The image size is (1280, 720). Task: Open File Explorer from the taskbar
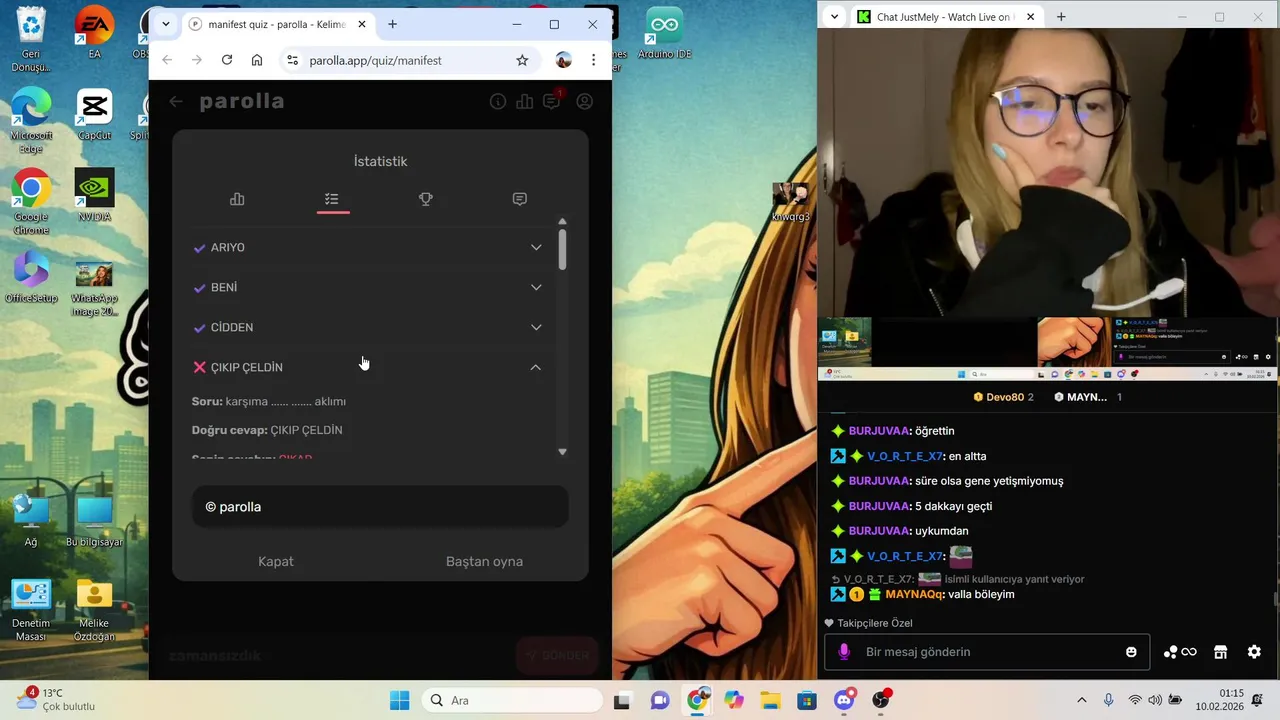tap(770, 700)
